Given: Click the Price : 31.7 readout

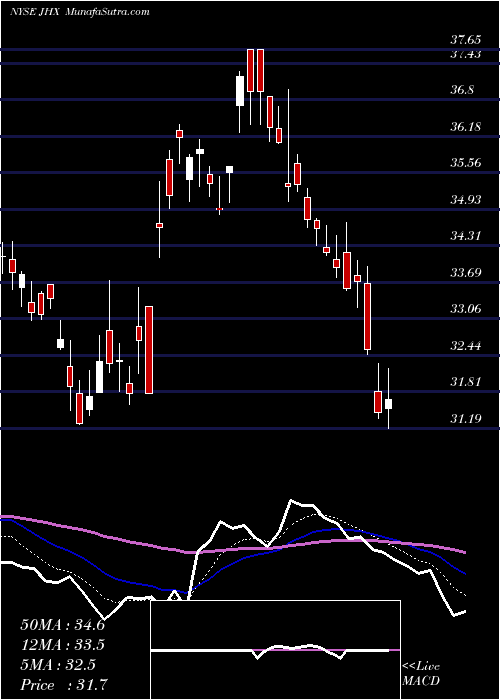Looking at the screenshot, I should click(63, 685).
